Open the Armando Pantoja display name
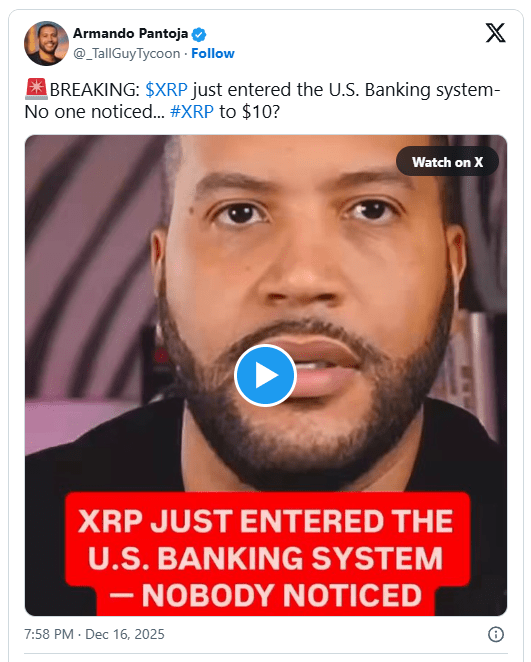Viewport: 531px width, 662px height. pyautogui.click(x=130, y=33)
